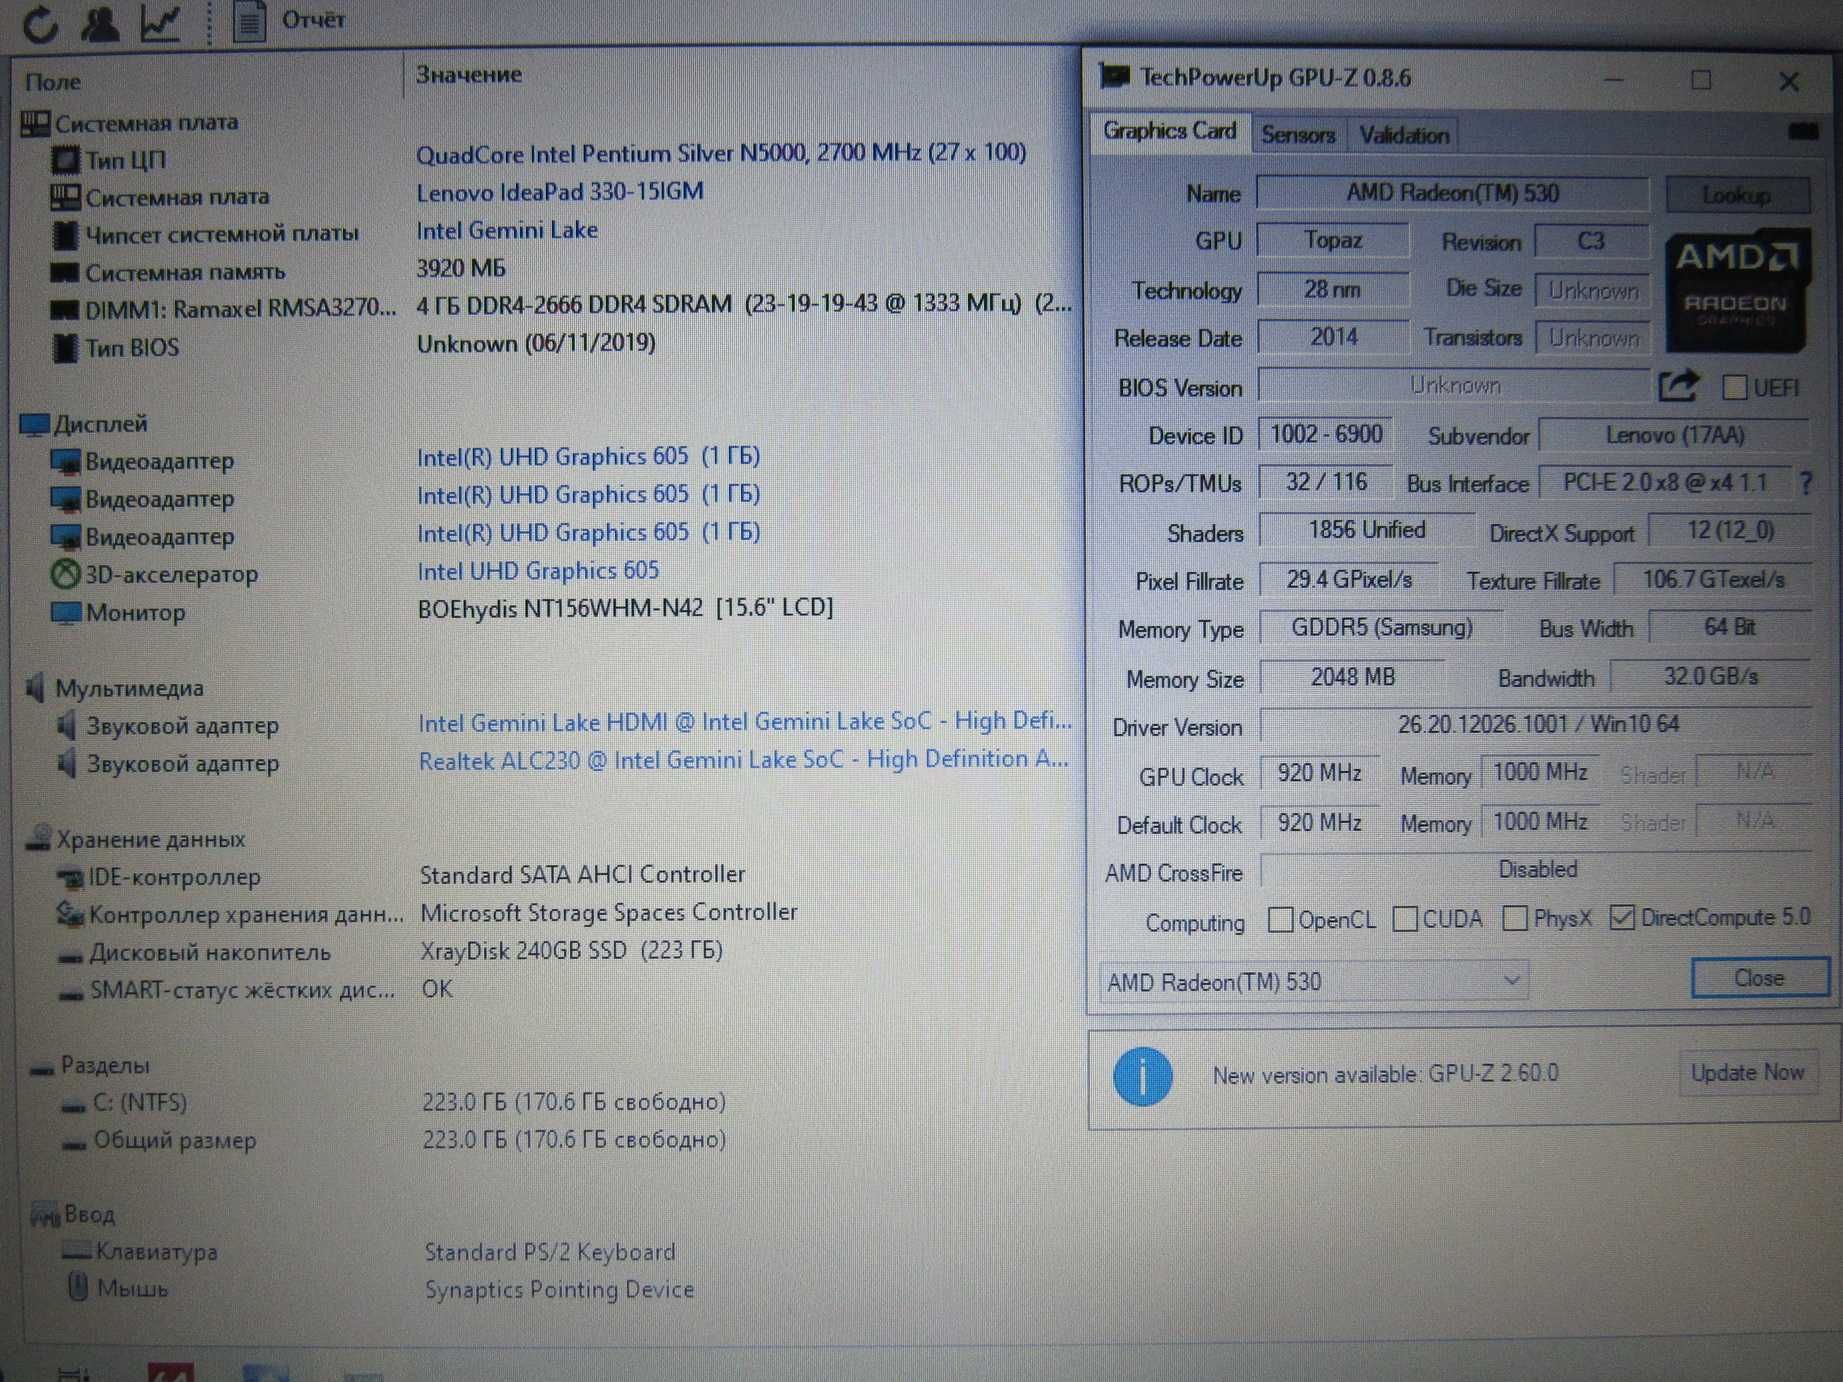The width and height of the screenshot is (1843, 1382).
Task: Select the XrayDisk 240GB SSD value
Action: click(571, 950)
